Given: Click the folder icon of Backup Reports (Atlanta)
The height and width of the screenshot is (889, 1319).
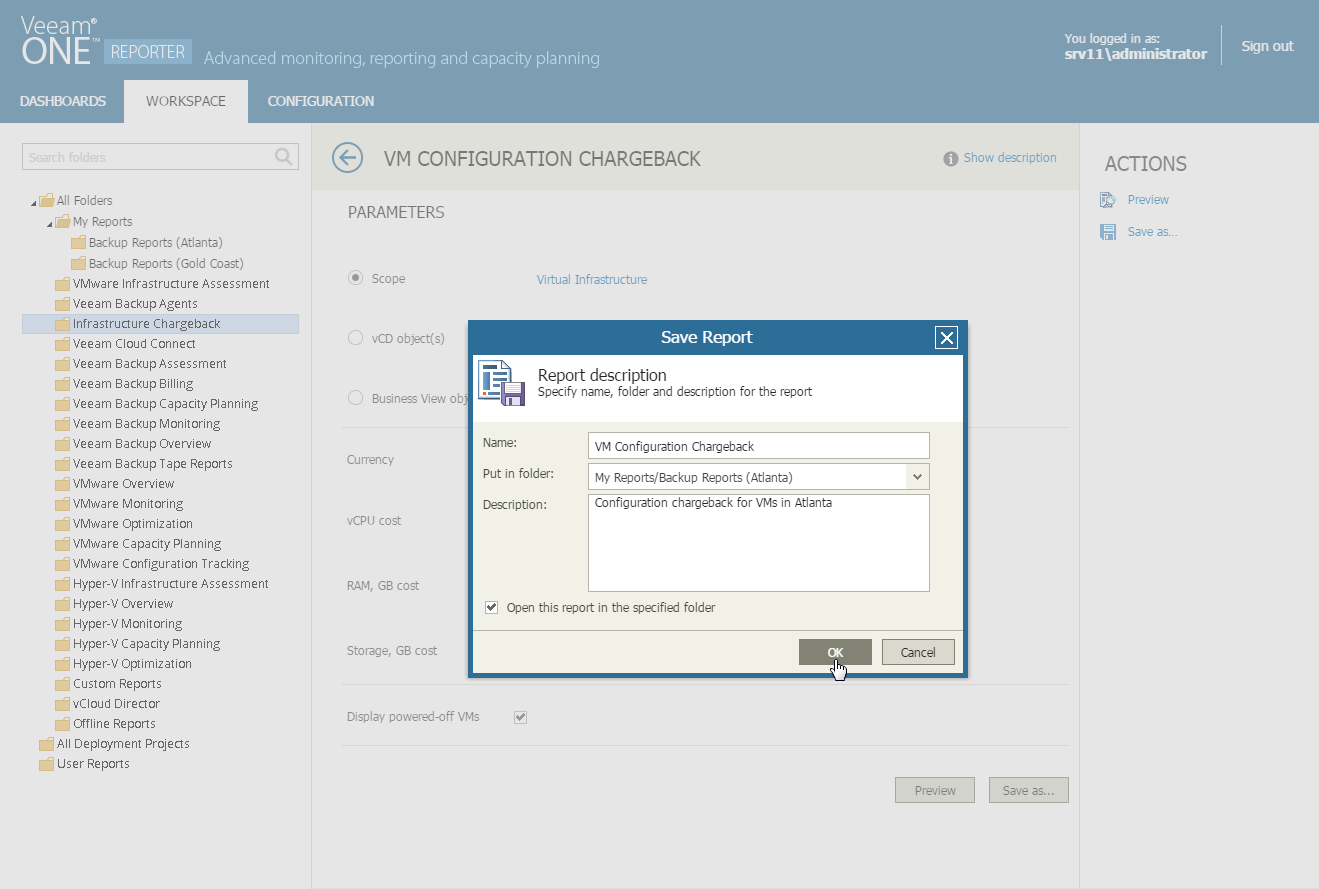Looking at the screenshot, I should point(79,243).
